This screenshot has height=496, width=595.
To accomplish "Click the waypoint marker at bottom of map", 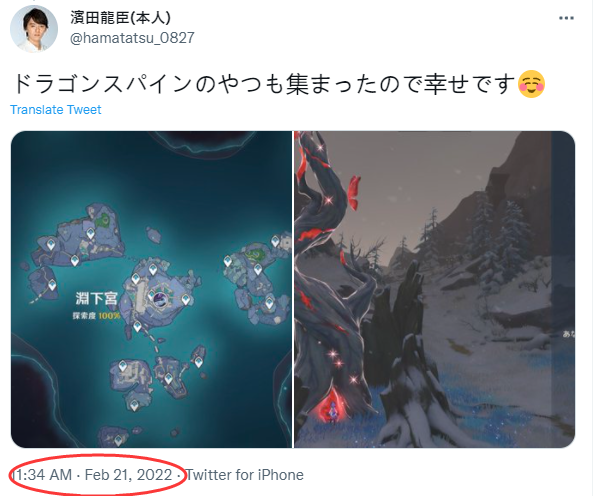I will [x=119, y=440].
